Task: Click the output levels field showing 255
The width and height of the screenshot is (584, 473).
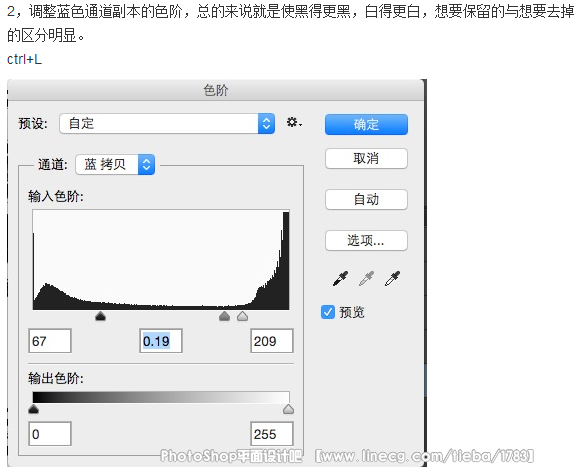Action: 272,434
